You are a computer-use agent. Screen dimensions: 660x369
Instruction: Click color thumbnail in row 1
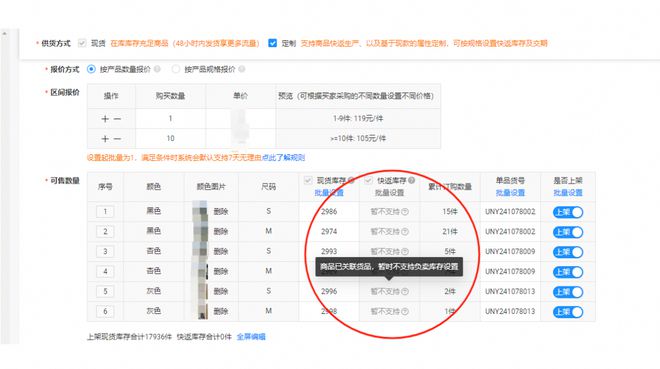200,211
